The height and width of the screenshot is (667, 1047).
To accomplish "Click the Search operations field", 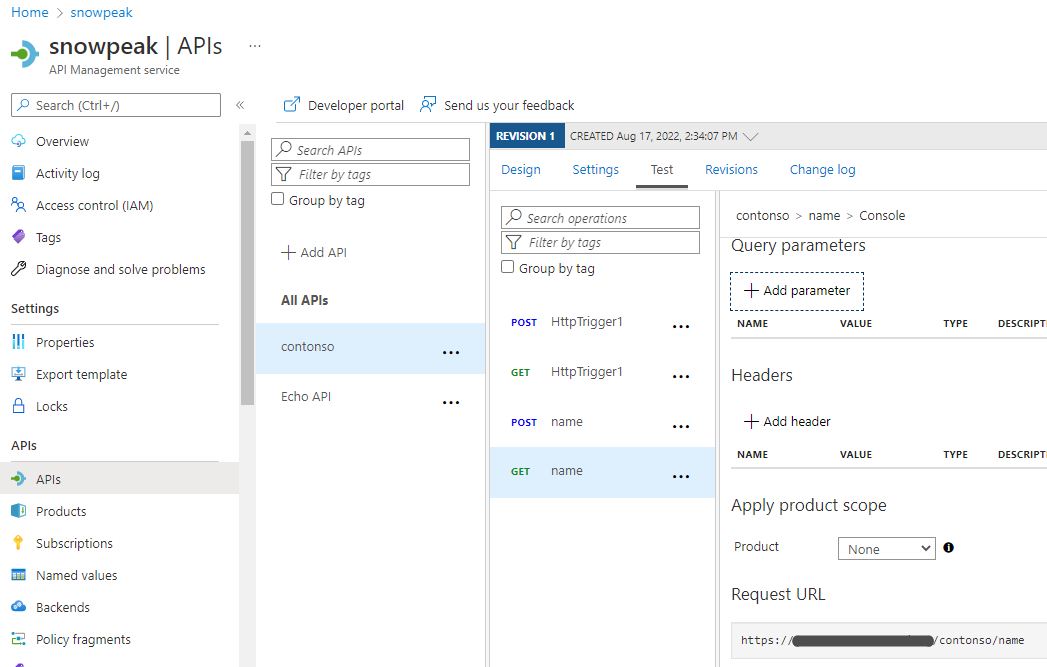I will pos(600,218).
